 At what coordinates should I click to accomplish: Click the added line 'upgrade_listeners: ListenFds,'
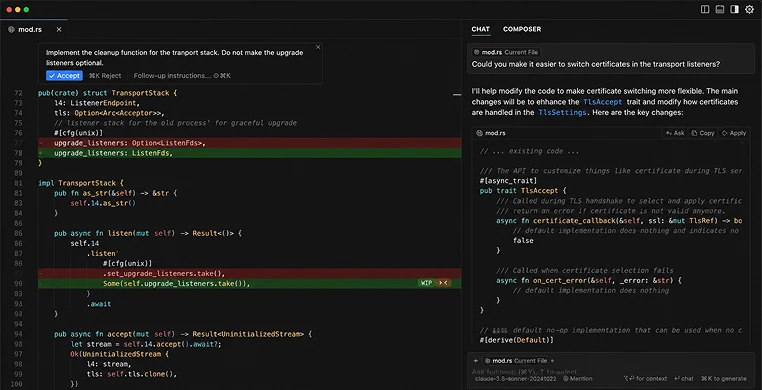pyautogui.click(x=250, y=153)
